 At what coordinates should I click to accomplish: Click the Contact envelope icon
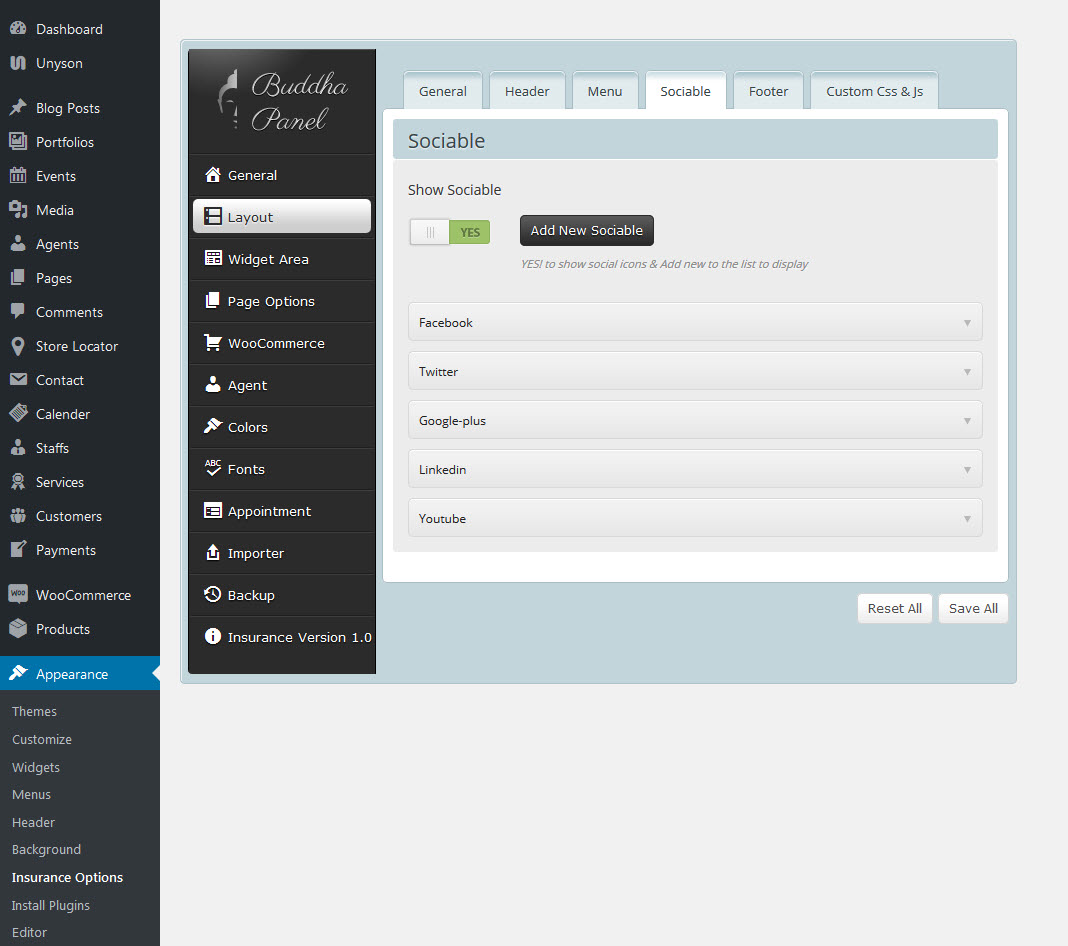pyautogui.click(x=18, y=379)
